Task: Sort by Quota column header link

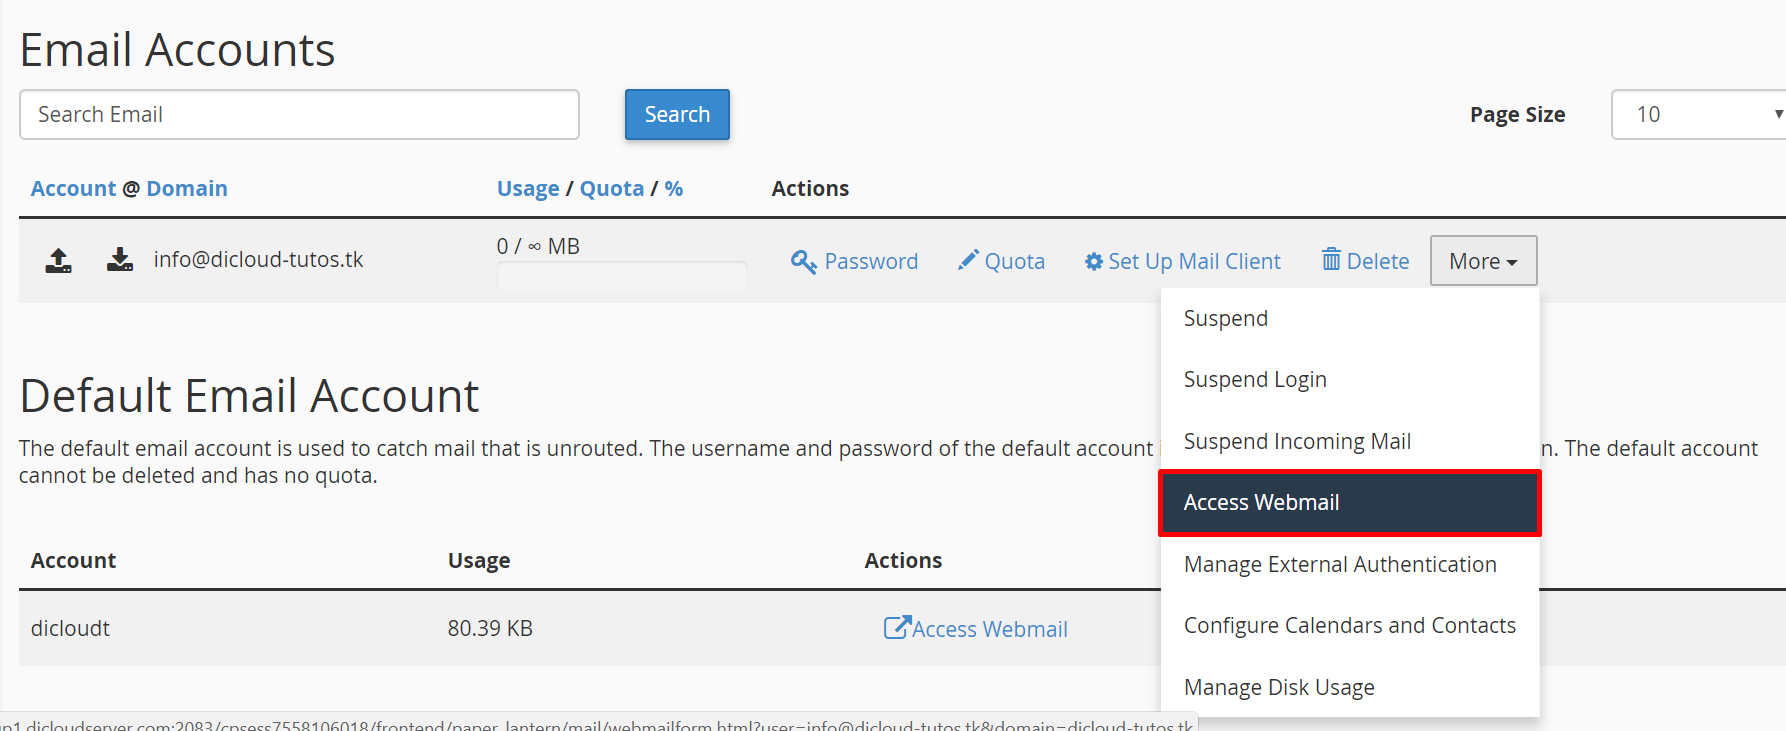Action: click(612, 189)
